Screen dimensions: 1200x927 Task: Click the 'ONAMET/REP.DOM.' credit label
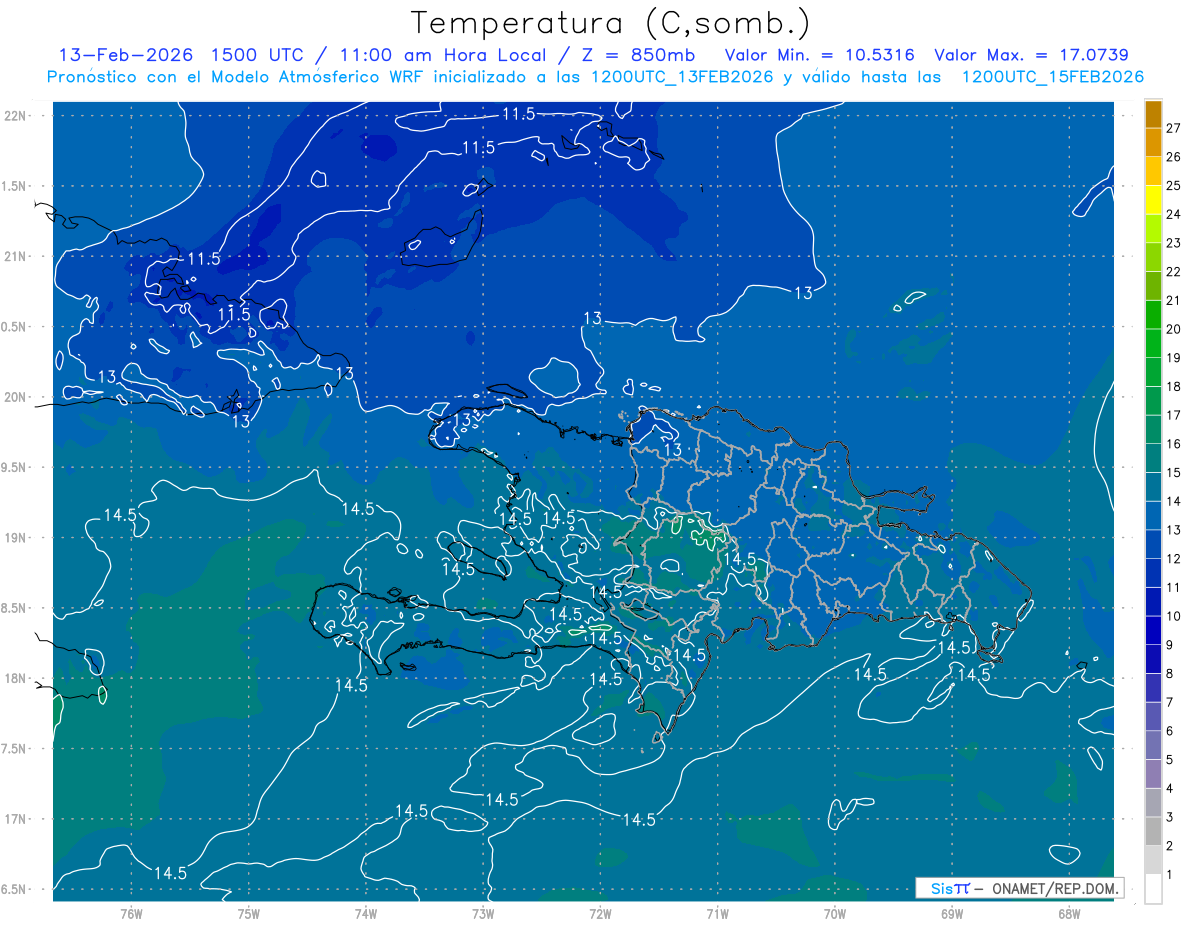click(x=1054, y=888)
